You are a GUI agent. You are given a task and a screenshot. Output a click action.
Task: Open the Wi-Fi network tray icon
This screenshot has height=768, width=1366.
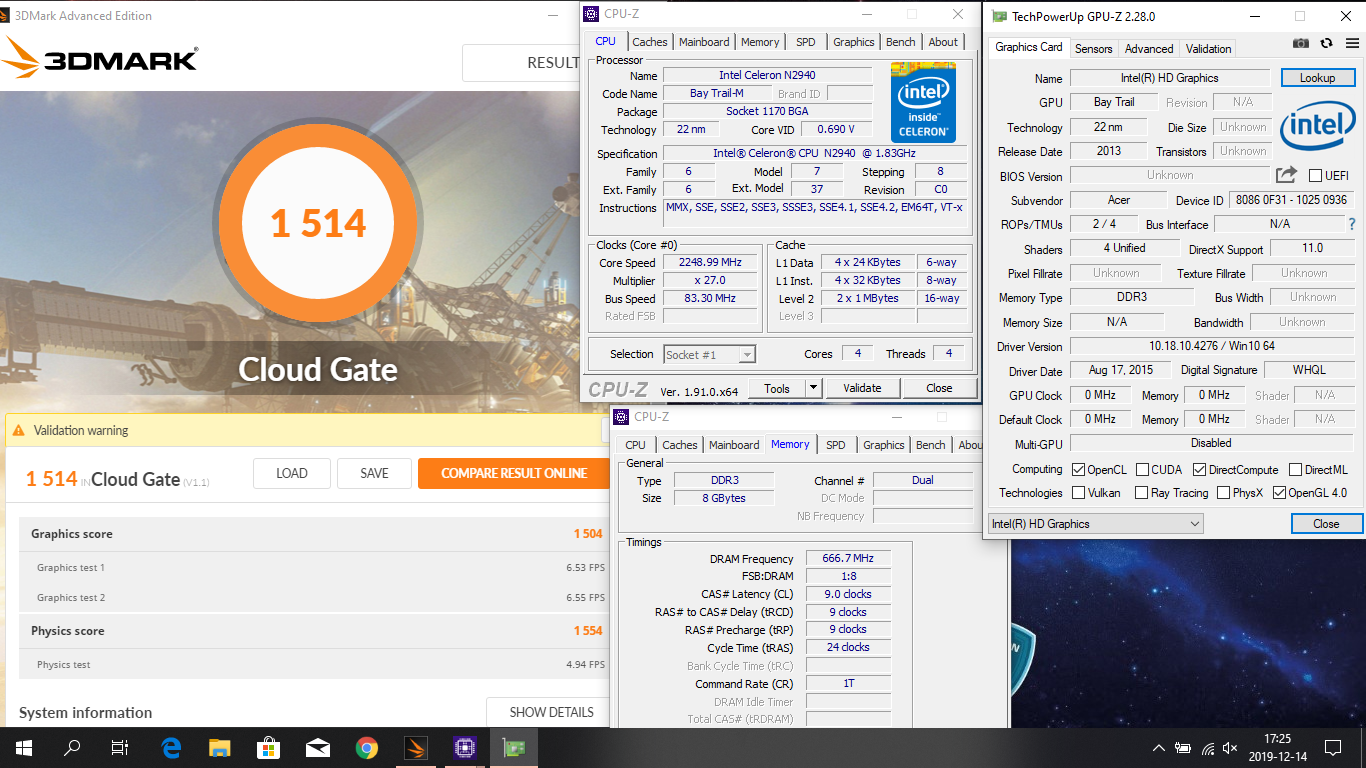(1208, 748)
